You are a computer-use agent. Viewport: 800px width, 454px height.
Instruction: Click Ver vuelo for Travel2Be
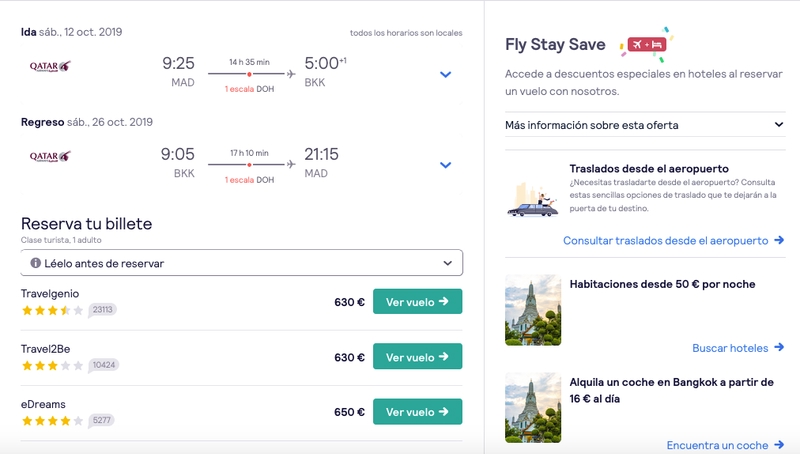pos(417,357)
